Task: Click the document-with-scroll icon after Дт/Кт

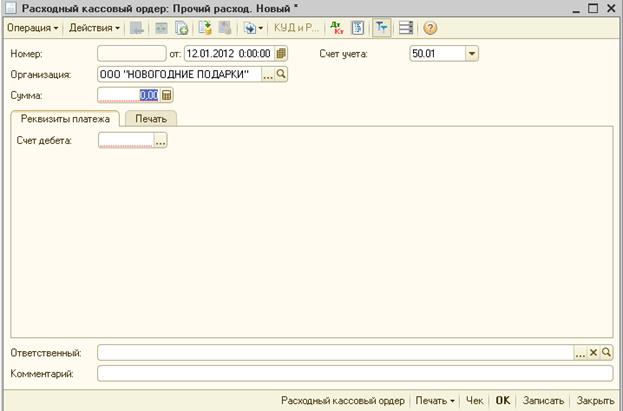Action: pyautogui.click(x=358, y=28)
